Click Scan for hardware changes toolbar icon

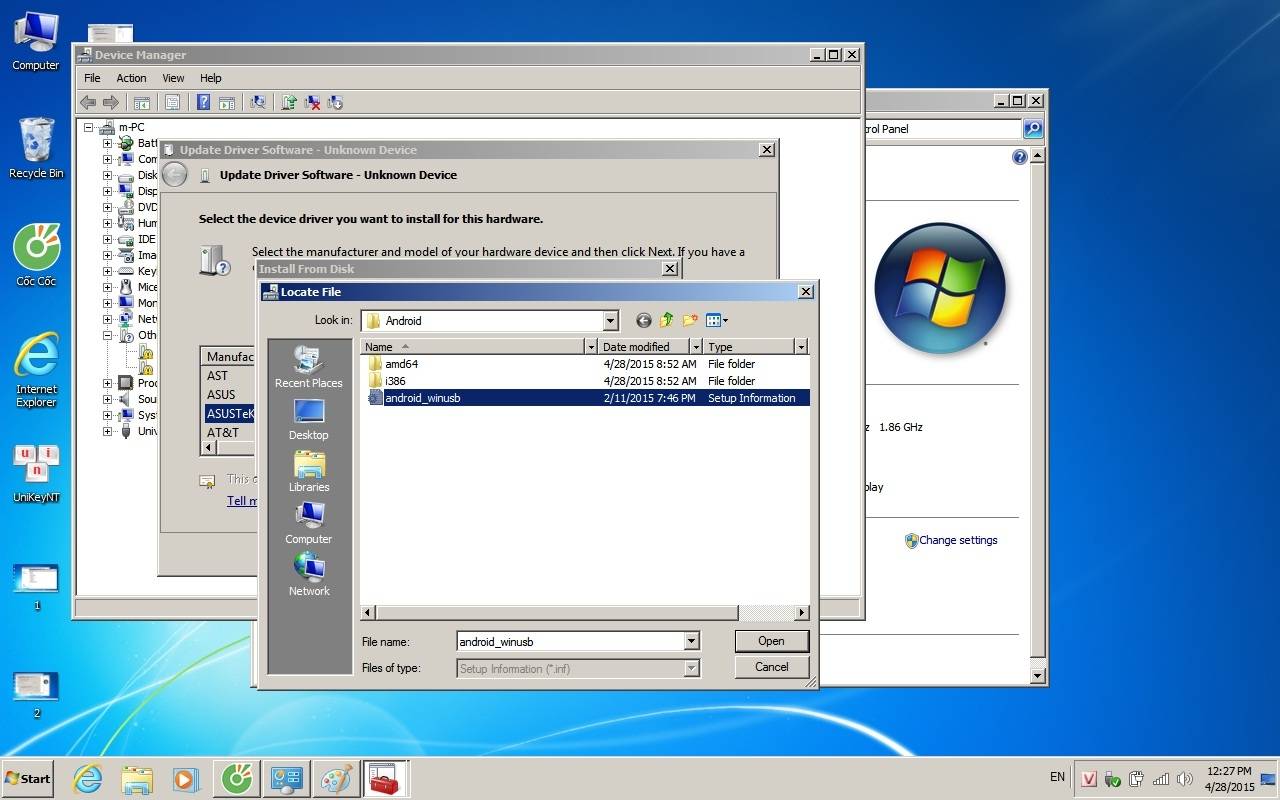(258, 102)
